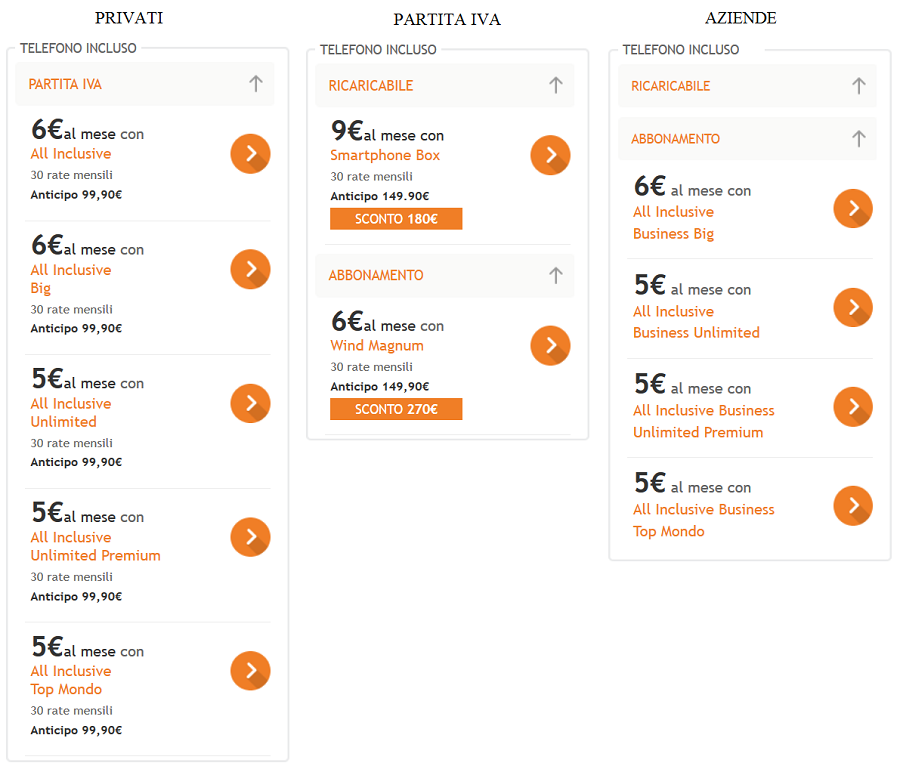The height and width of the screenshot is (769, 900).
Task: Click the arrow for All Inclusive Business Big
Action: click(x=853, y=208)
